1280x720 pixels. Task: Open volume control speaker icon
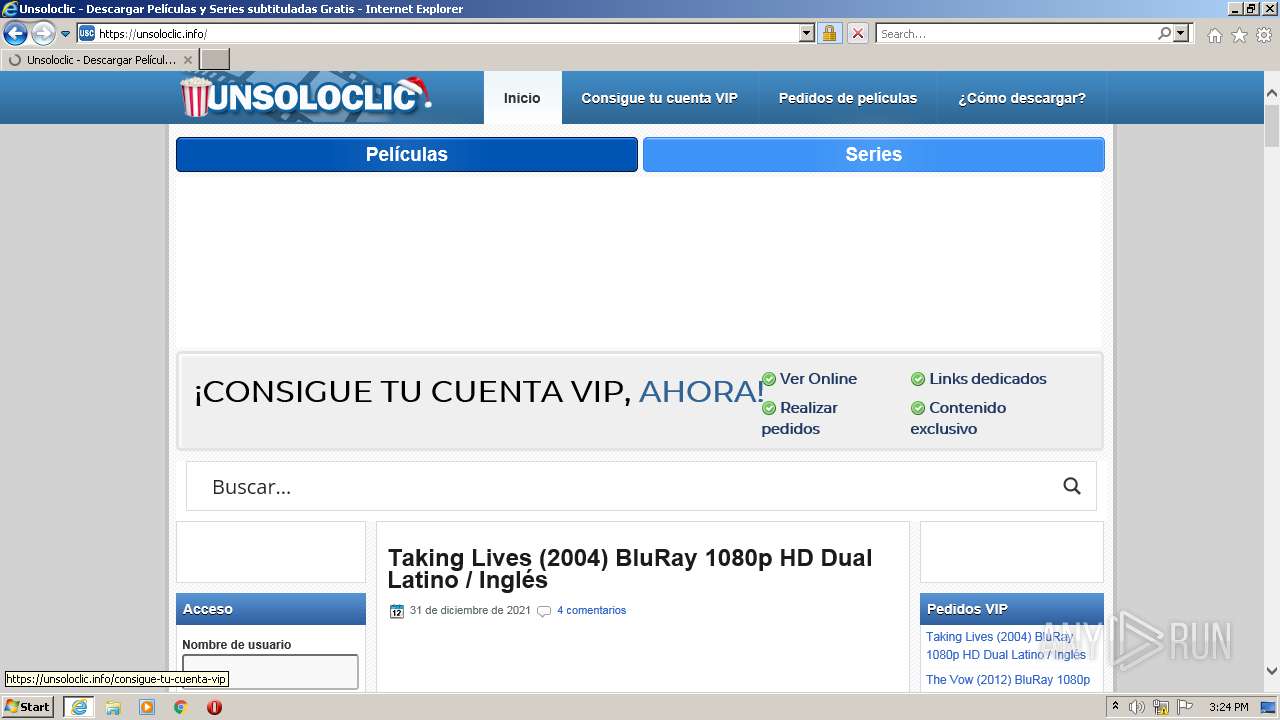(1137, 707)
